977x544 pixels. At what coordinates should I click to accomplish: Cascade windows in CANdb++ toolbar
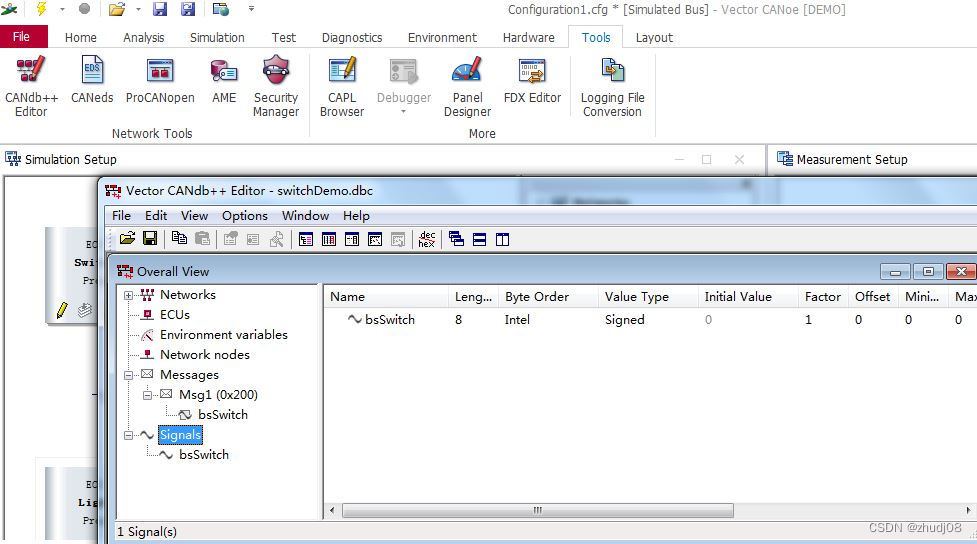point(456,239)
